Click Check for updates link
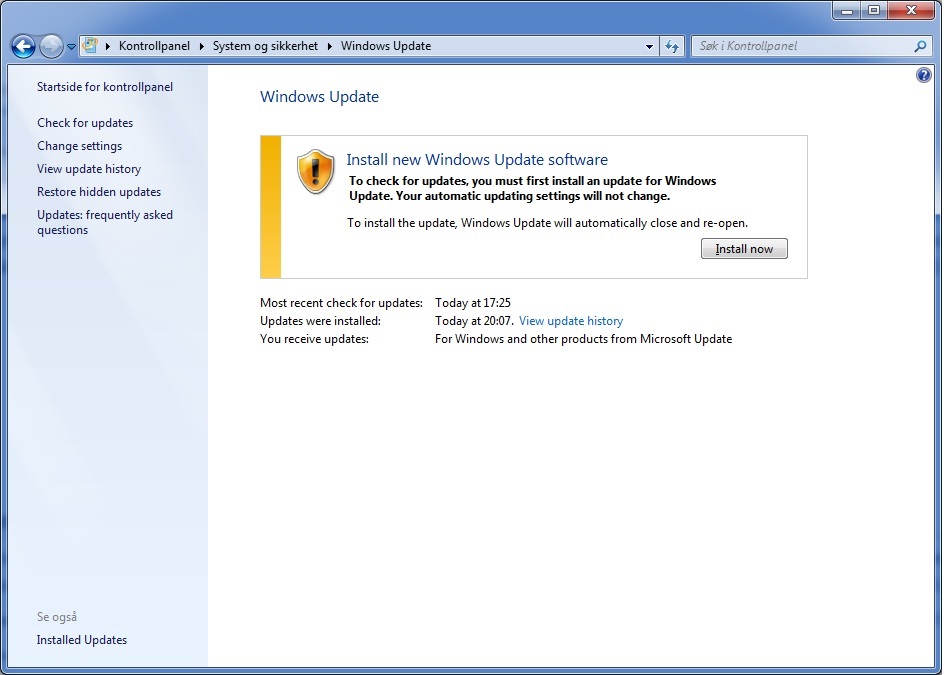The image size is (945, 675). [x=85, y=123]
